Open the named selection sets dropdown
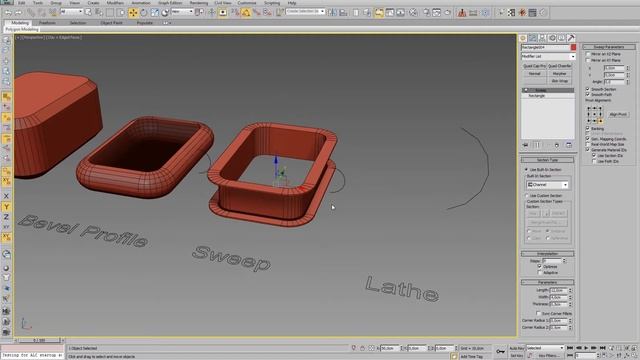This screenshot has width=640, height=360. pyautogui.click(x=305, y=12)
